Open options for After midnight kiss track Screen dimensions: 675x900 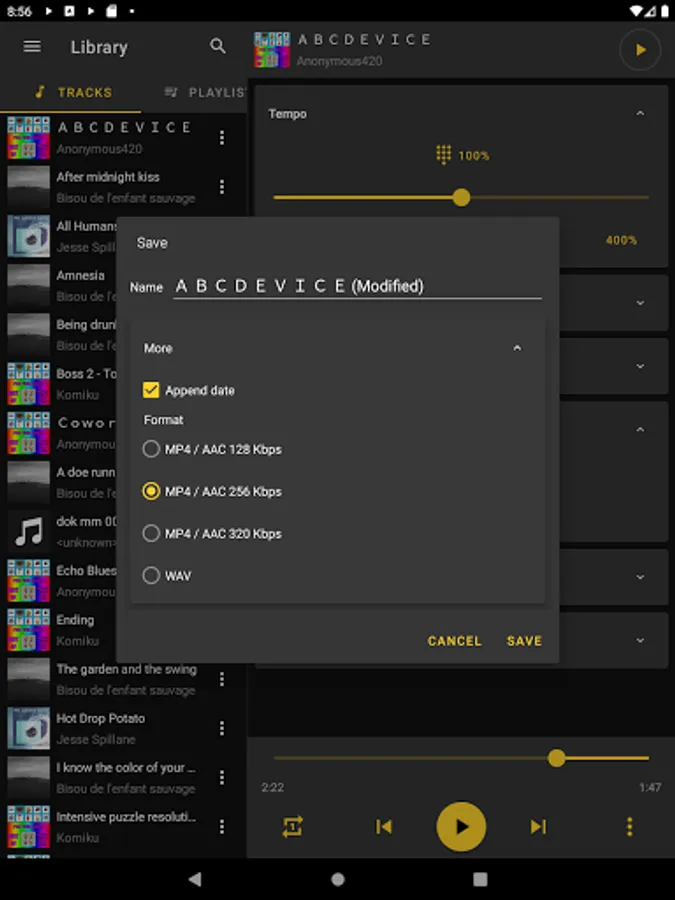pyautogui.click(x=222, y=187)
